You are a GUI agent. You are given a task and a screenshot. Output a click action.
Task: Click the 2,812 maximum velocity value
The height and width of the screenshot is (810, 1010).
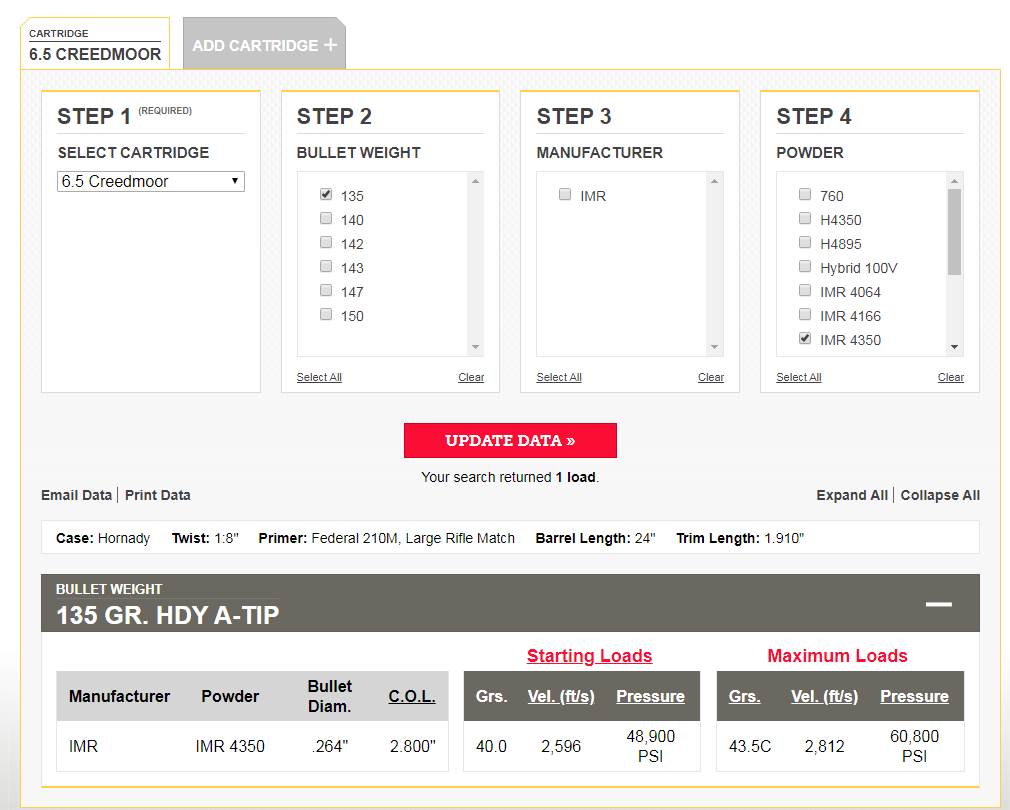tap(824, 746)
